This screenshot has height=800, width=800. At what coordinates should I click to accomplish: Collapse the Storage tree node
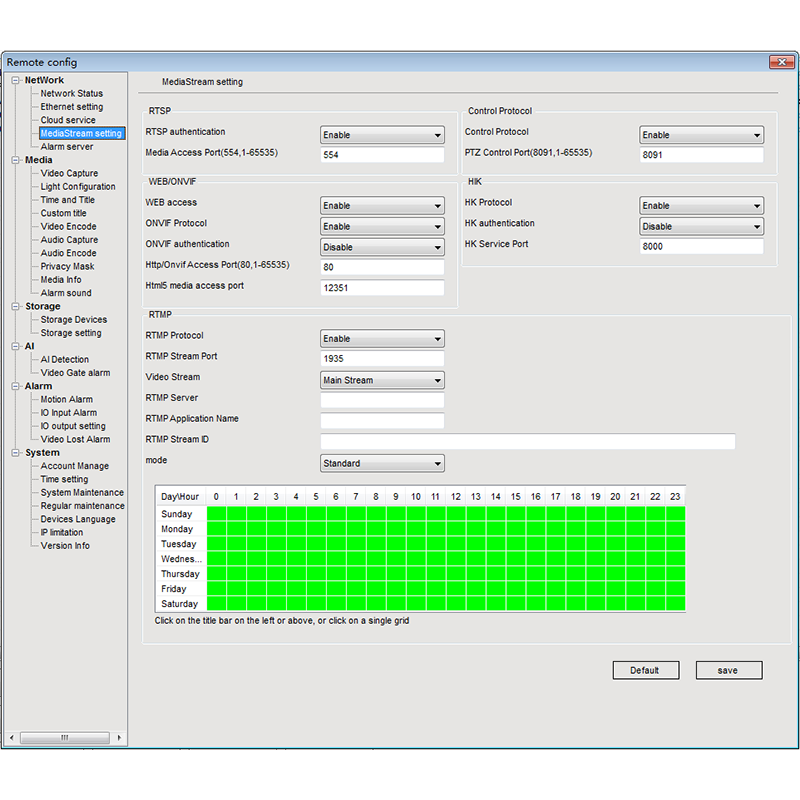16,307
